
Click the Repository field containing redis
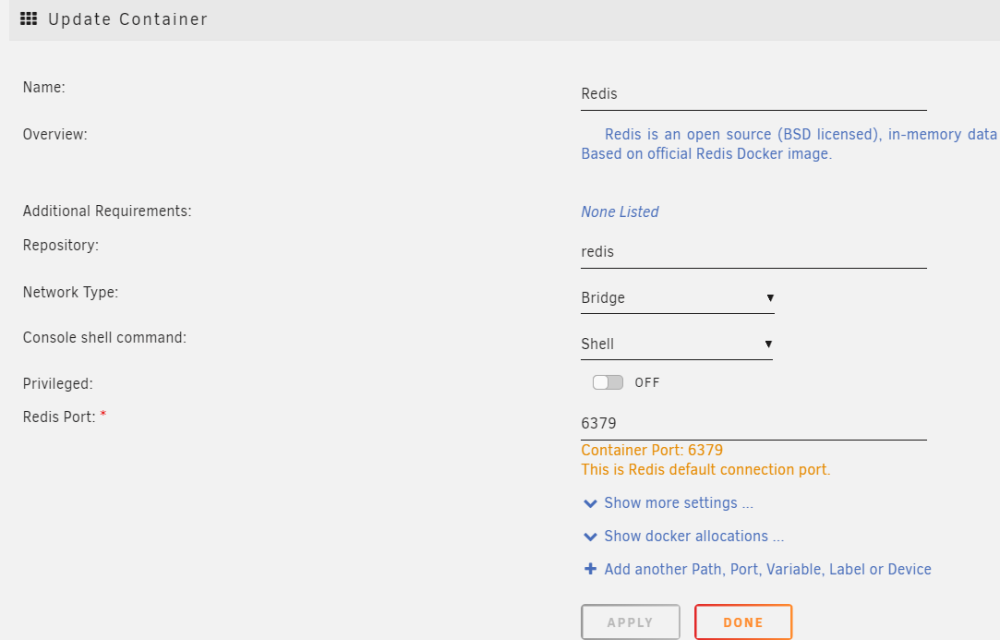point(753,252)
